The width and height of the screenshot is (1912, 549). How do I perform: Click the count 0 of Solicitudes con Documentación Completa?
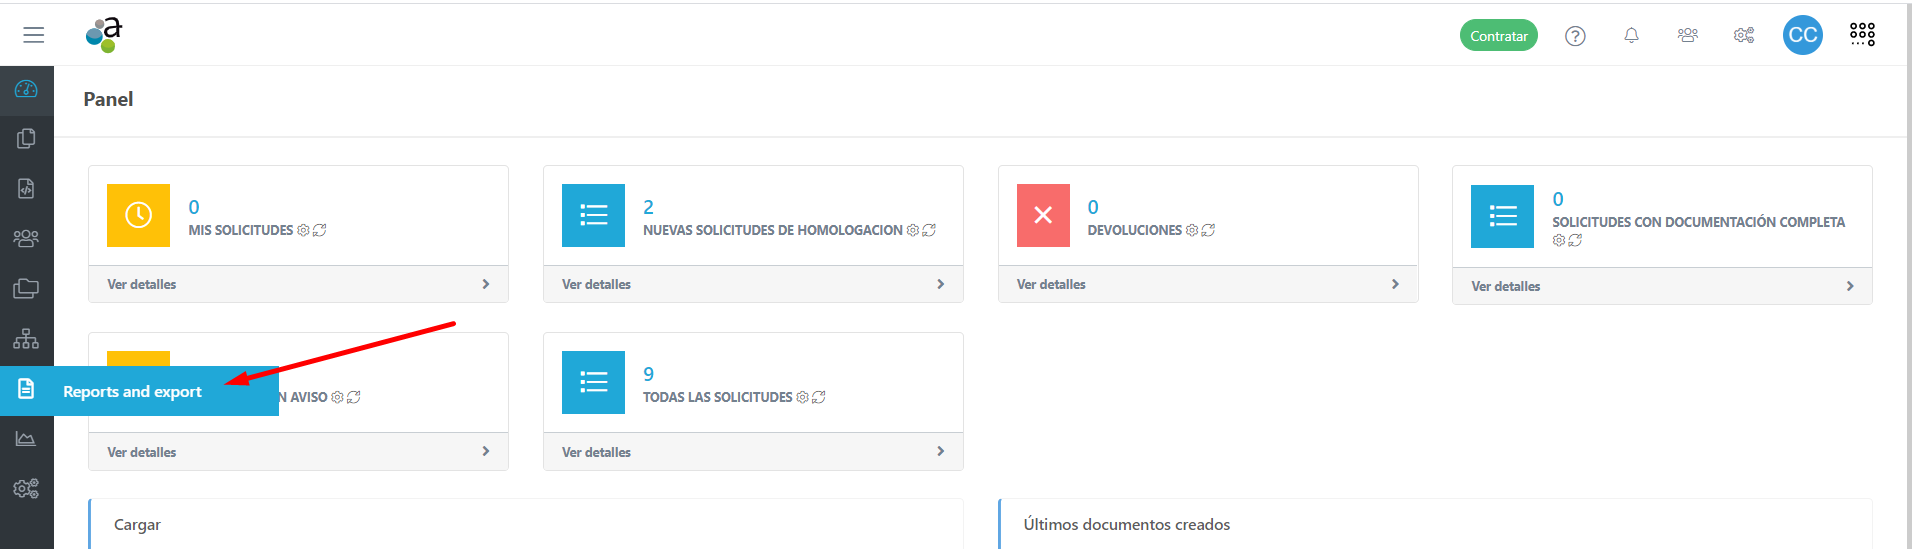tap(1558, 199)
